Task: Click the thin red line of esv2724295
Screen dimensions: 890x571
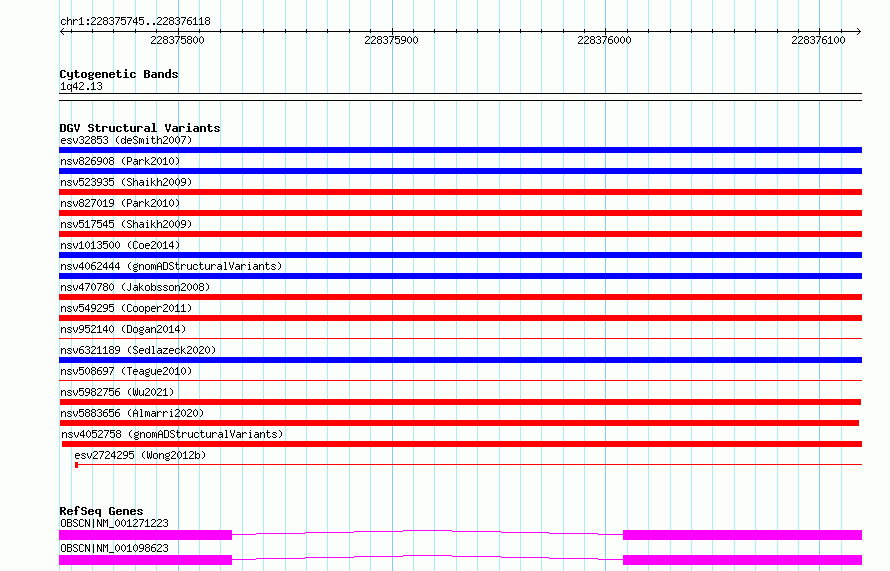Action: tap(469, 464)
